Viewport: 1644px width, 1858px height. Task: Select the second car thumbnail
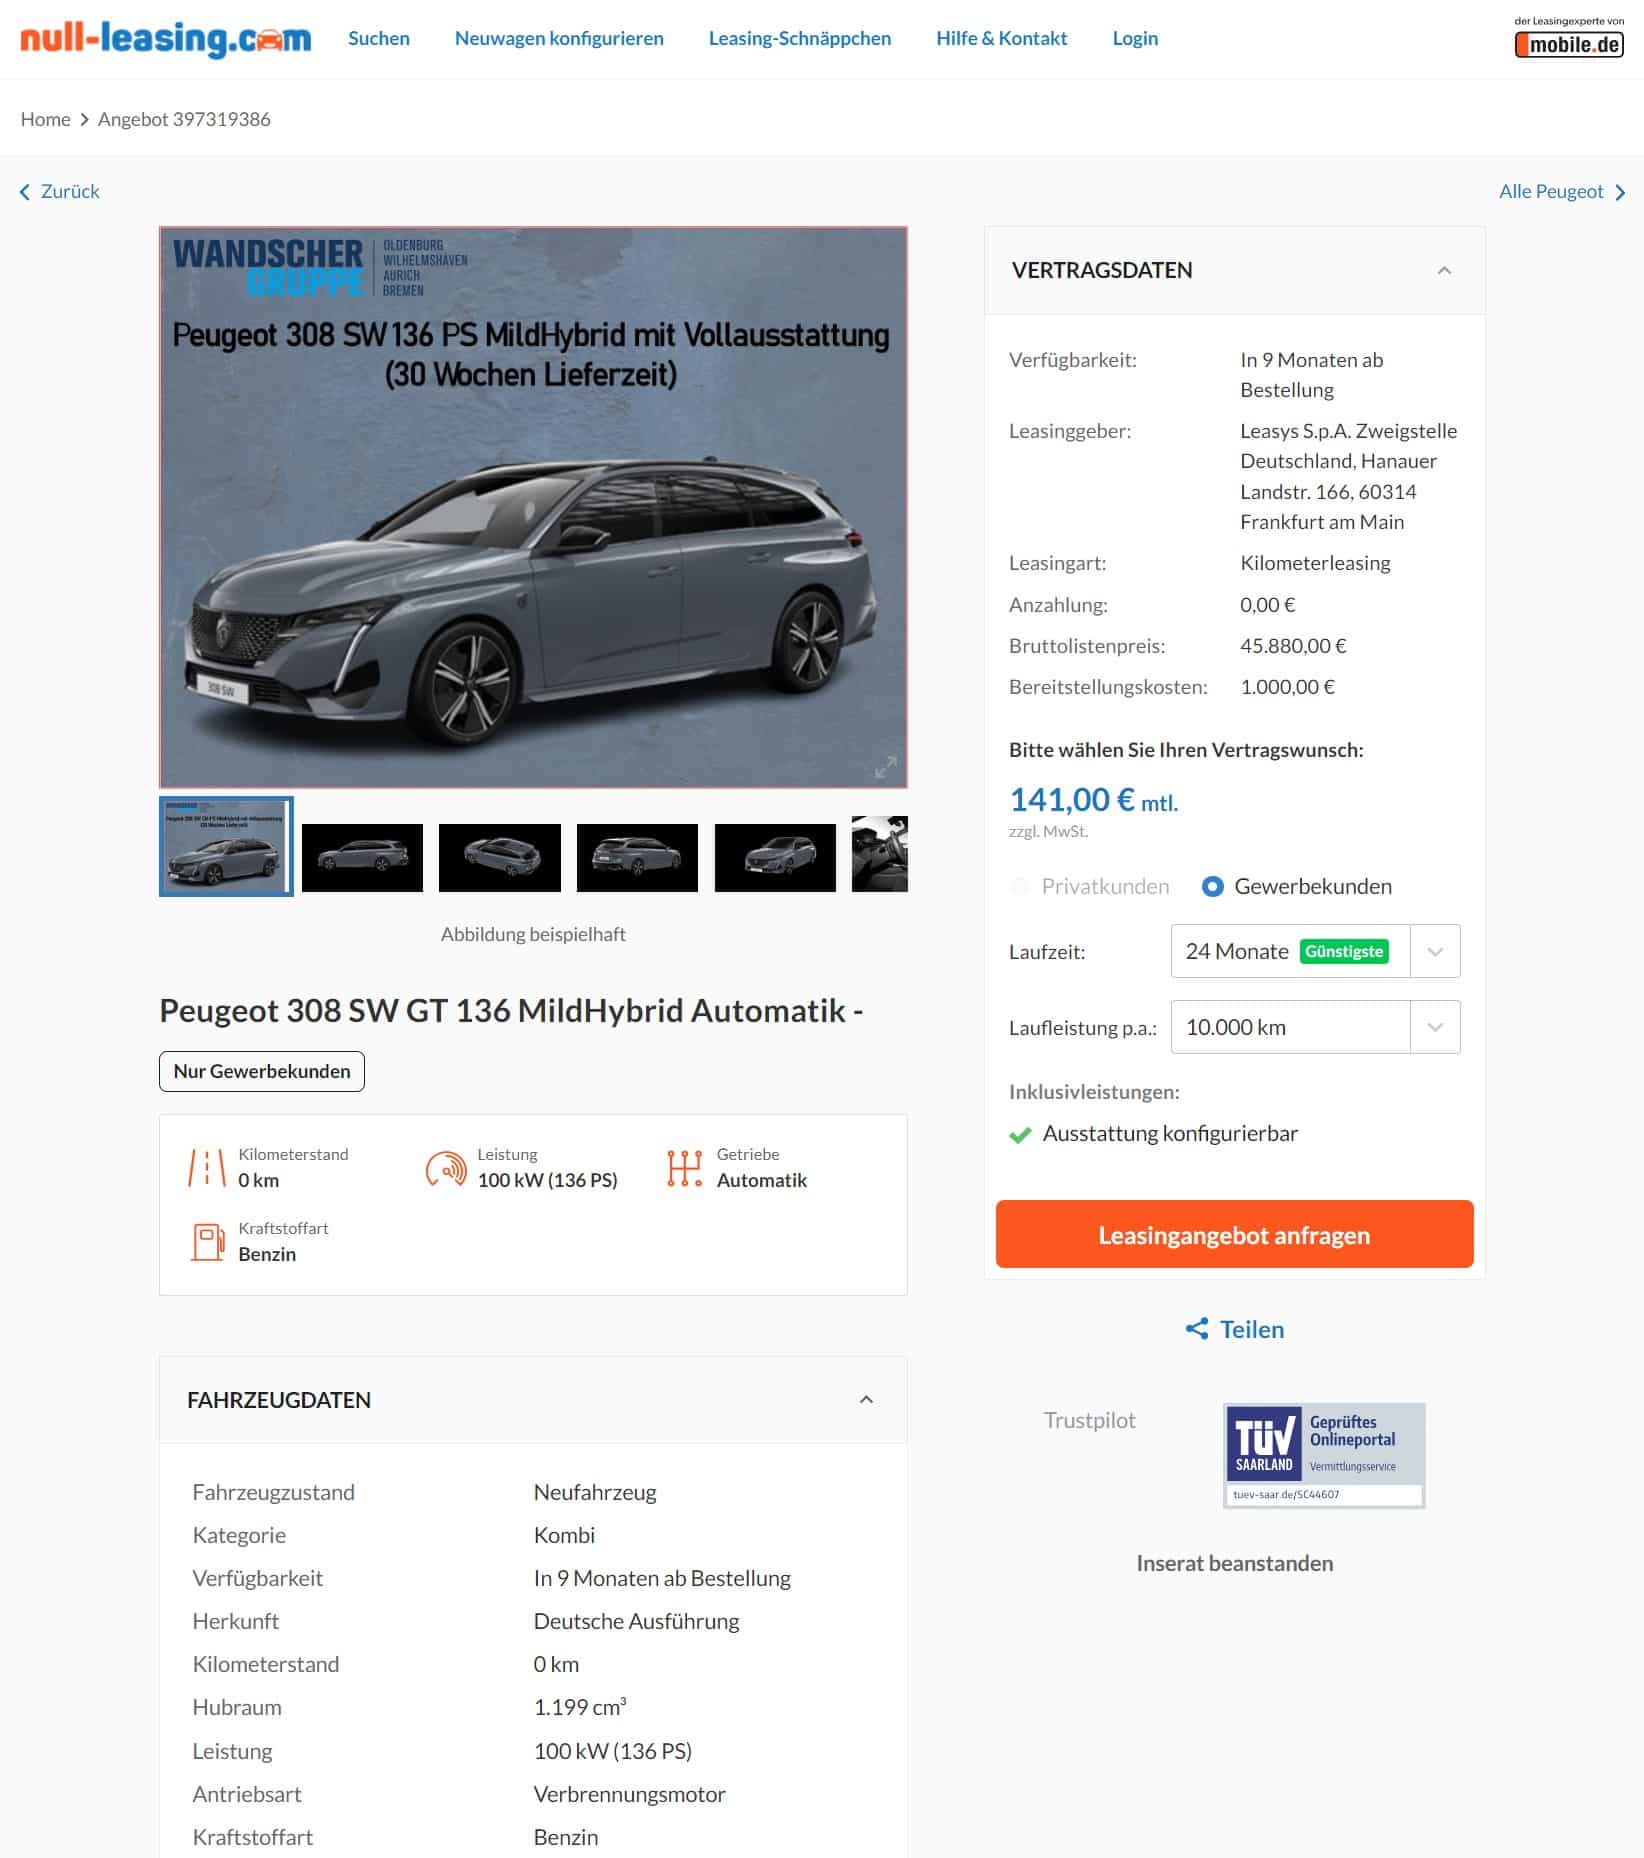point(362,857)
